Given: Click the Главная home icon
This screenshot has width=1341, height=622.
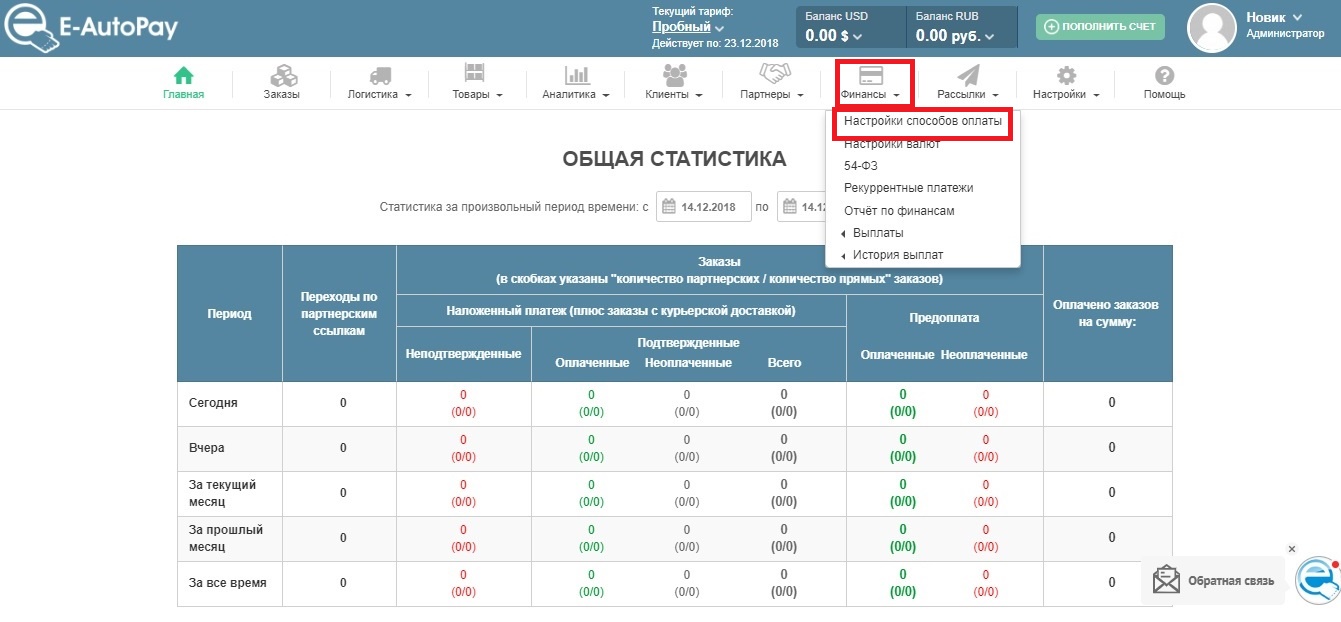Looking at the screenshot, I should [x=183, y=76].
